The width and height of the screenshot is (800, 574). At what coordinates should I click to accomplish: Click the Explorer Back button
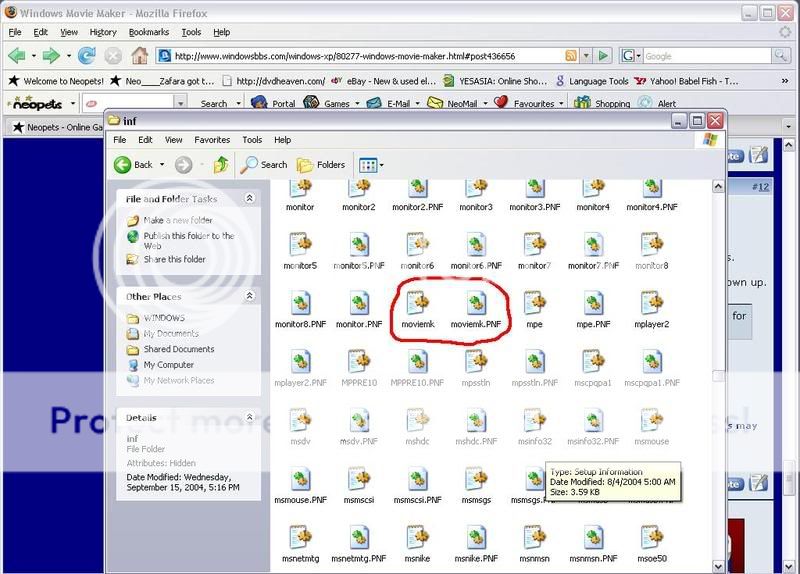pyautogui.click(x=134, y=165)
